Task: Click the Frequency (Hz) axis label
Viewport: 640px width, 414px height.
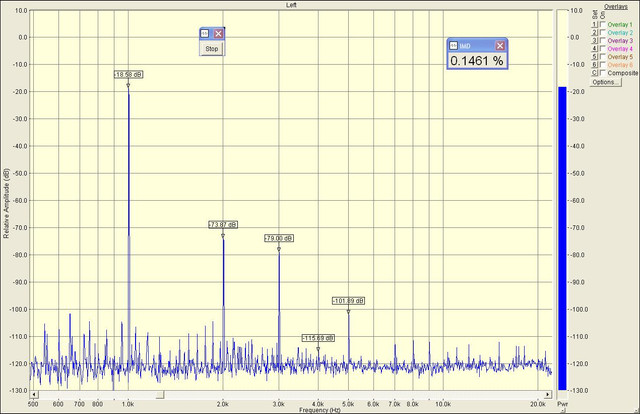Action: tap(320, 410)
